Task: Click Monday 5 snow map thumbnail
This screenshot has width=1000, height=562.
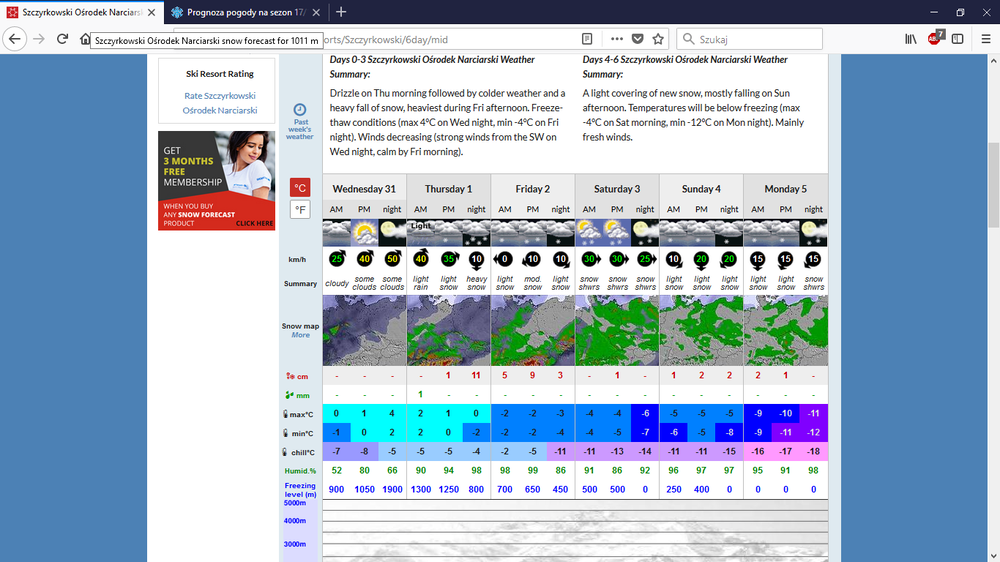Action: click(786, 330)
